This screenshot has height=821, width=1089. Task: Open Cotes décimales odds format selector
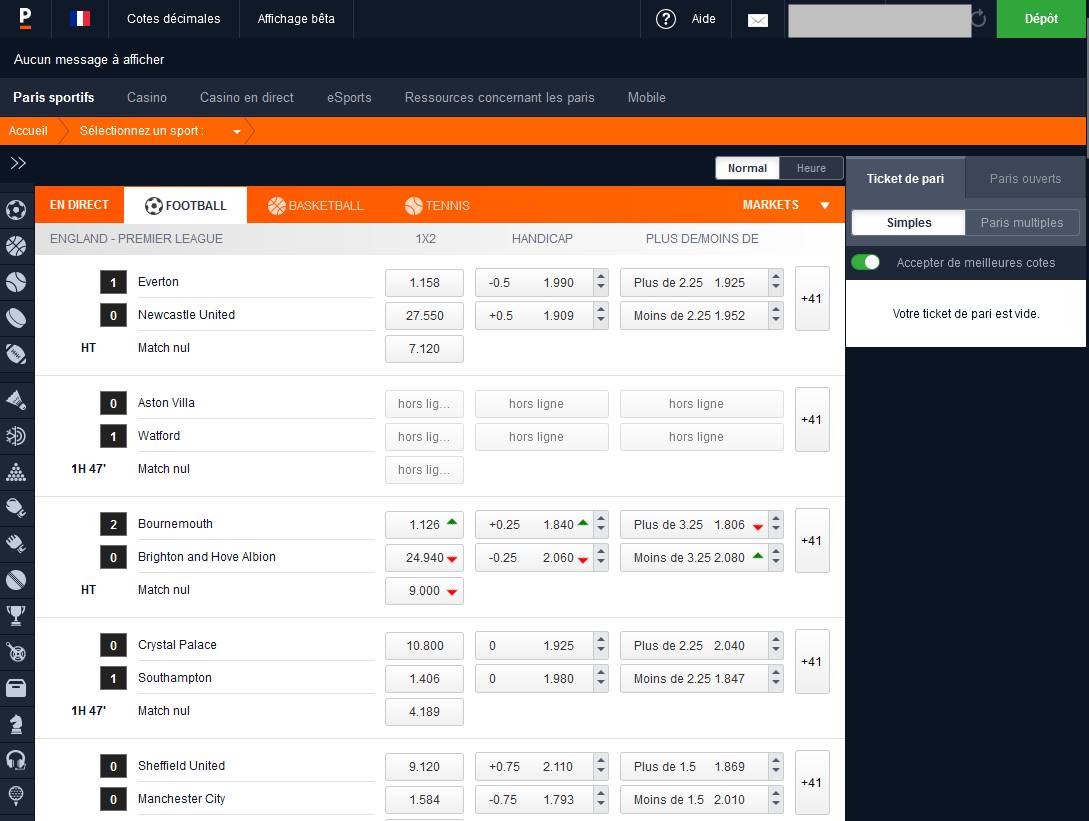click(174, 19)
